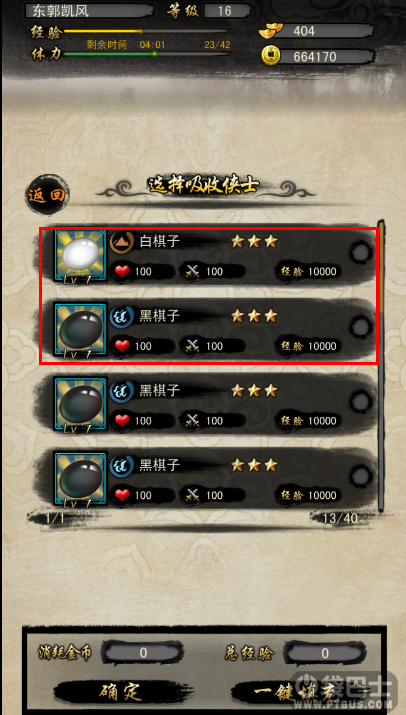Click the 确定 confirm button
The height and width of the screenshot is (715, 406).
tap(122, 692)
